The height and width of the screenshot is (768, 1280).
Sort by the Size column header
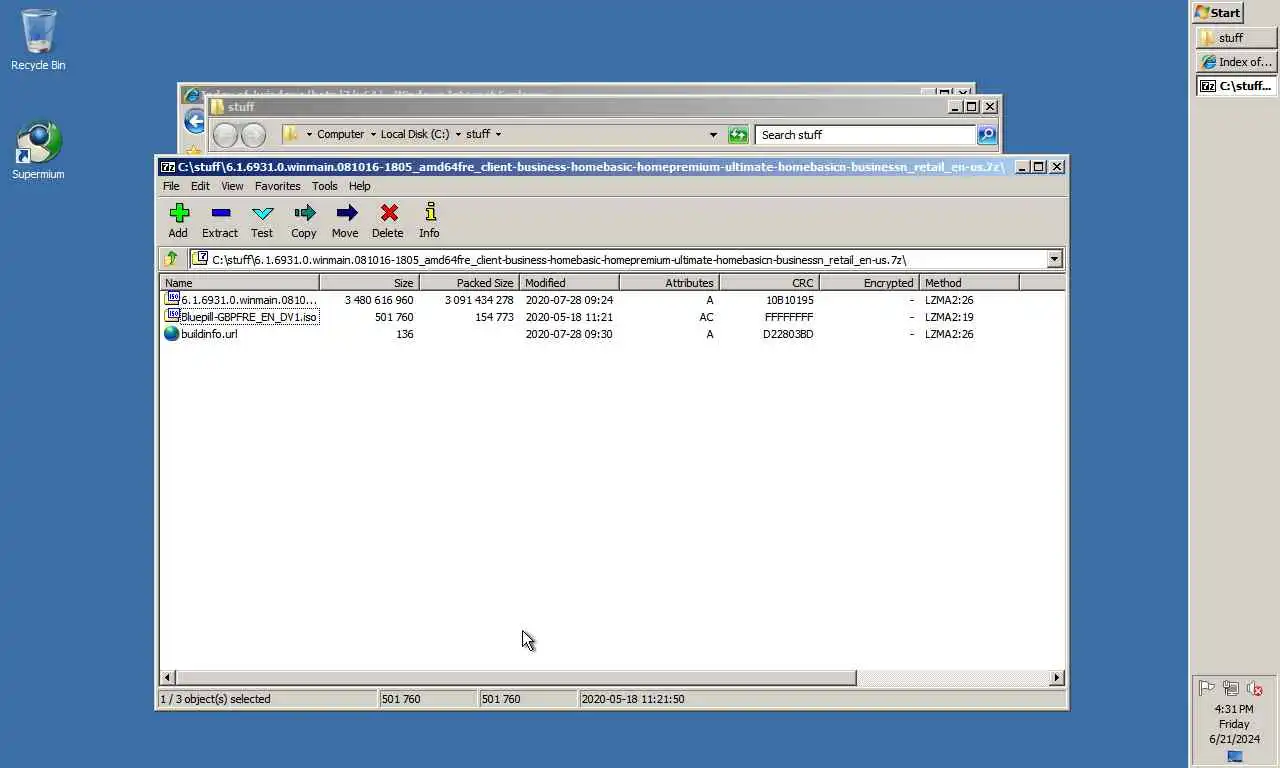pos(369,283)
